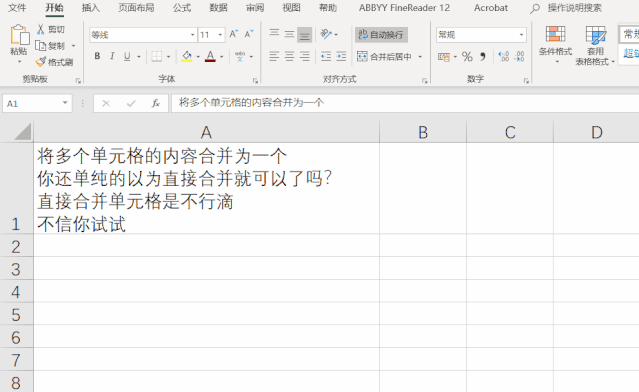Click the Select All corner triangle
Screen dimensions: 639x392
[22, 132]
